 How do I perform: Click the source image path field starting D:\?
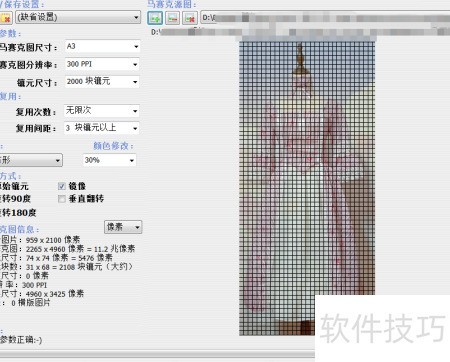pos(325,18)
